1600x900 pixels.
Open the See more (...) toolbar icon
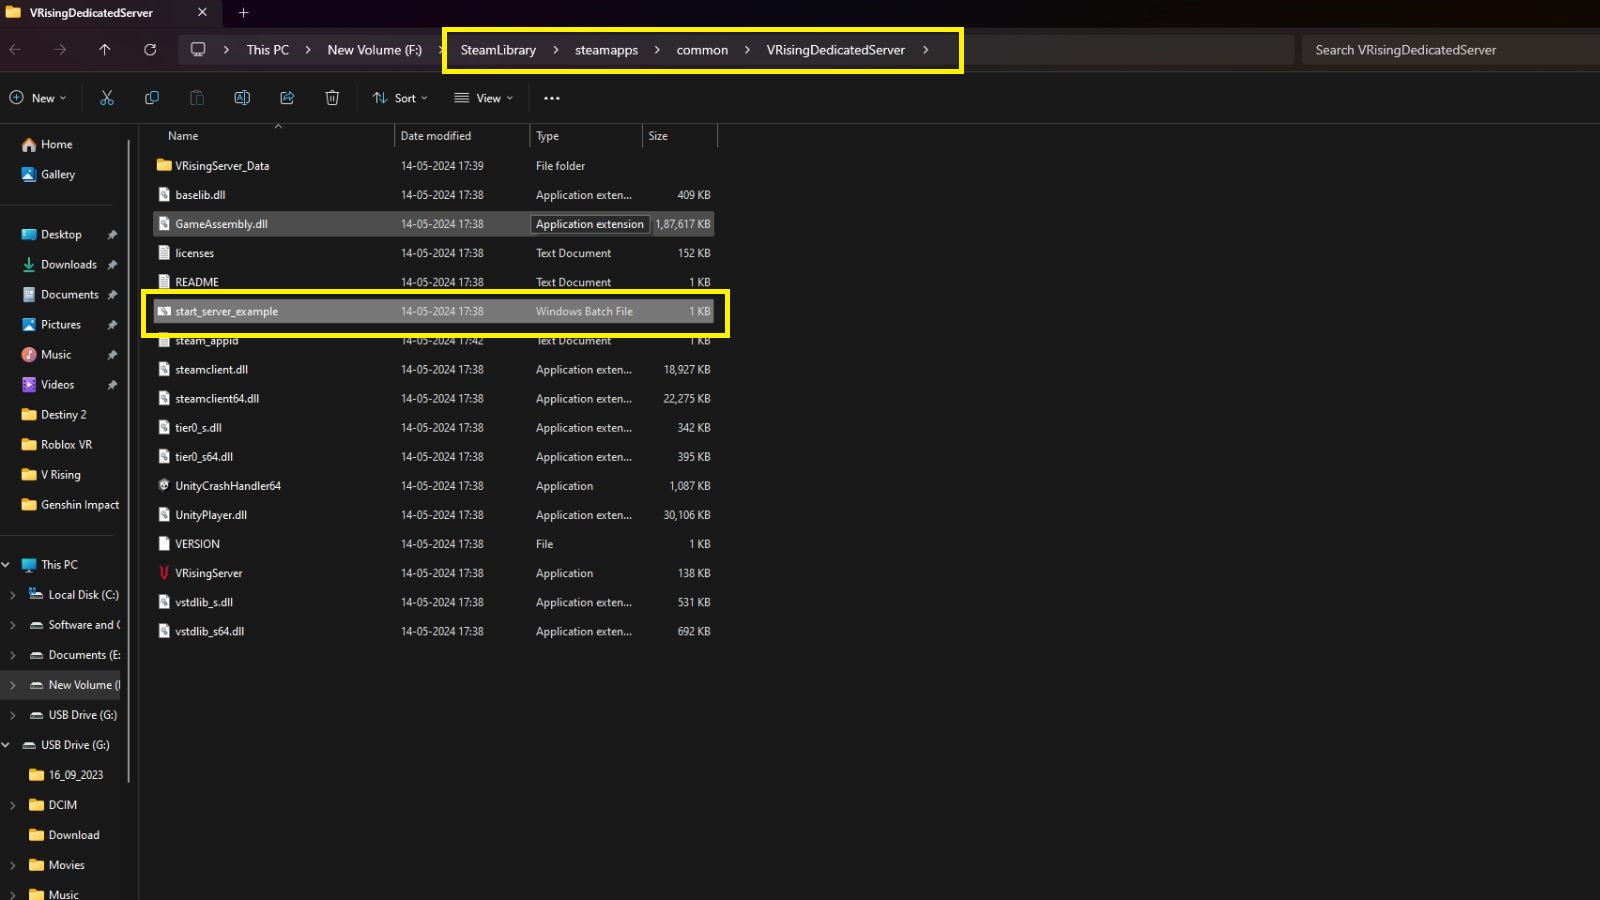click(x=551, y=97)
